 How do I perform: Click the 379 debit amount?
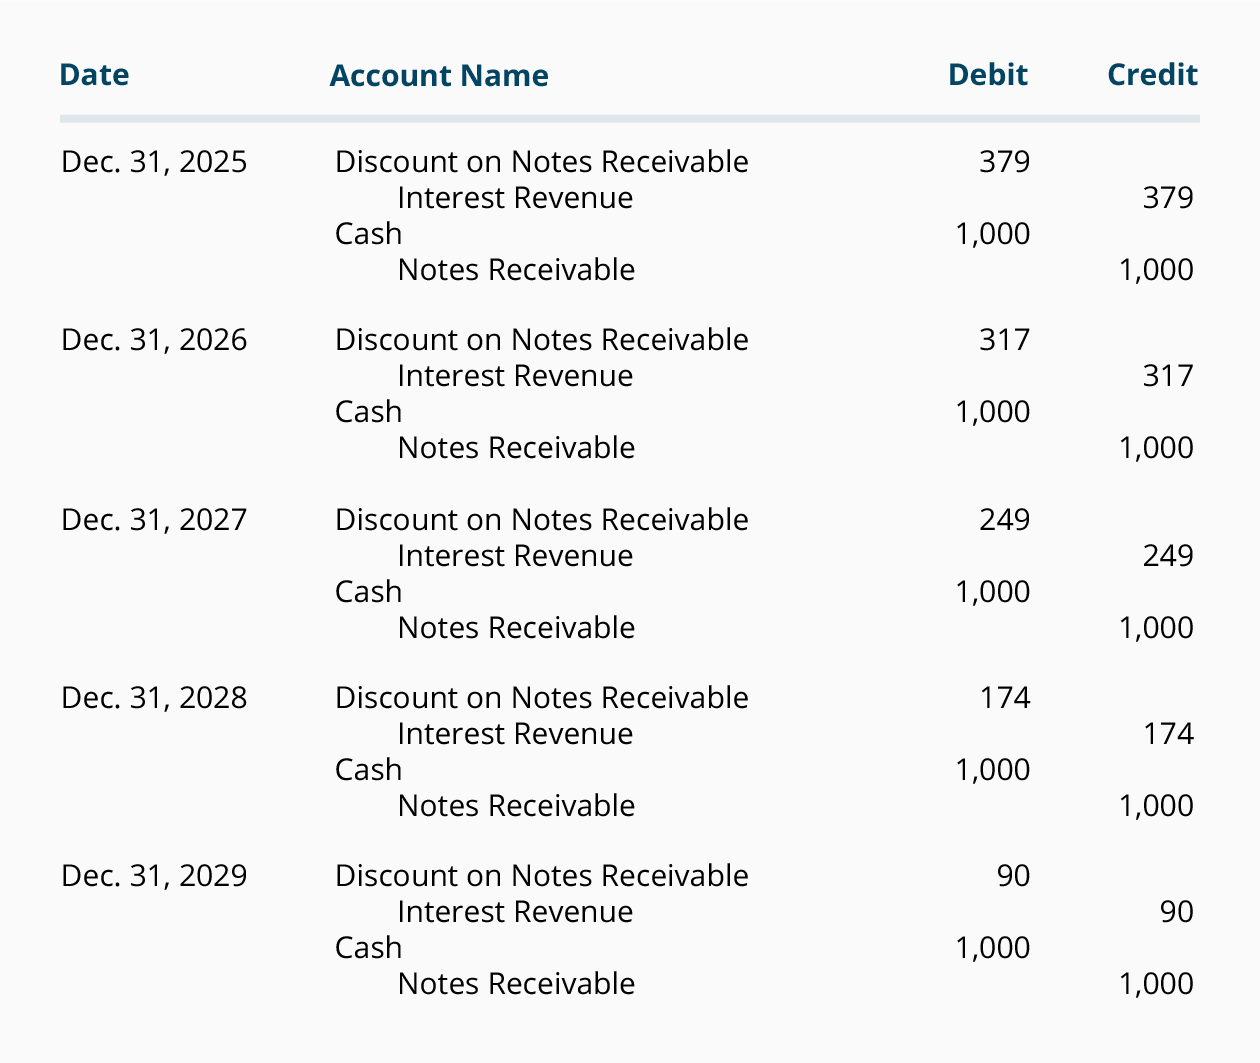(x=1004, y=162)
